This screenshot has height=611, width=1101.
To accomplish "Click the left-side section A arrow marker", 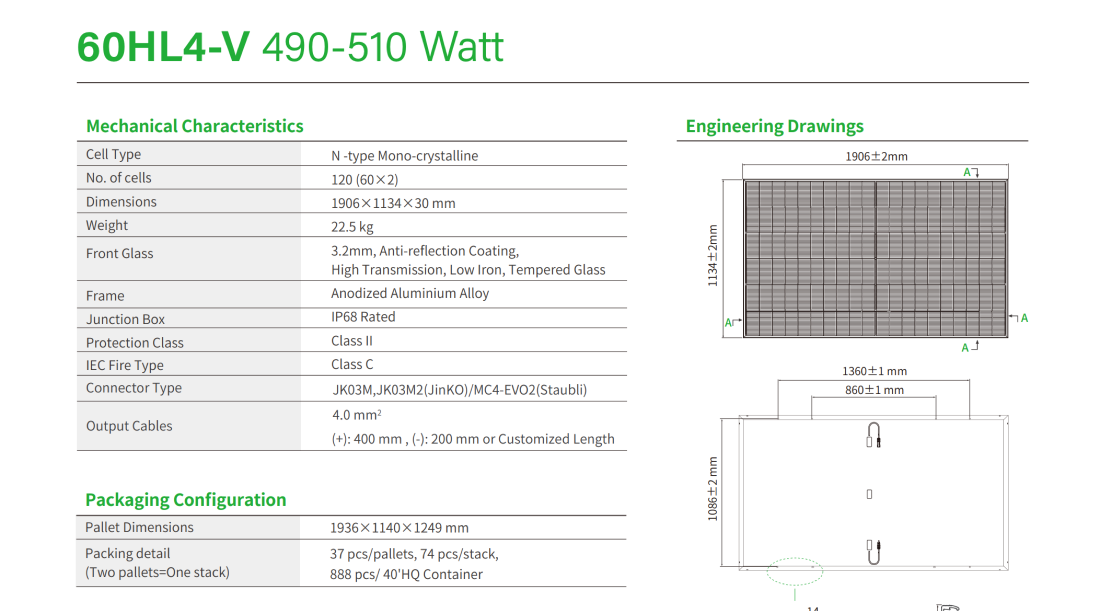I will point(733,322).
